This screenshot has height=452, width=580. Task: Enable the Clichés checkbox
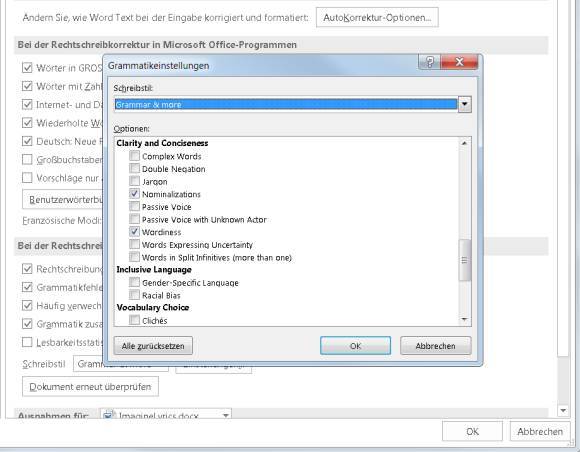click(x=135, y=320)
